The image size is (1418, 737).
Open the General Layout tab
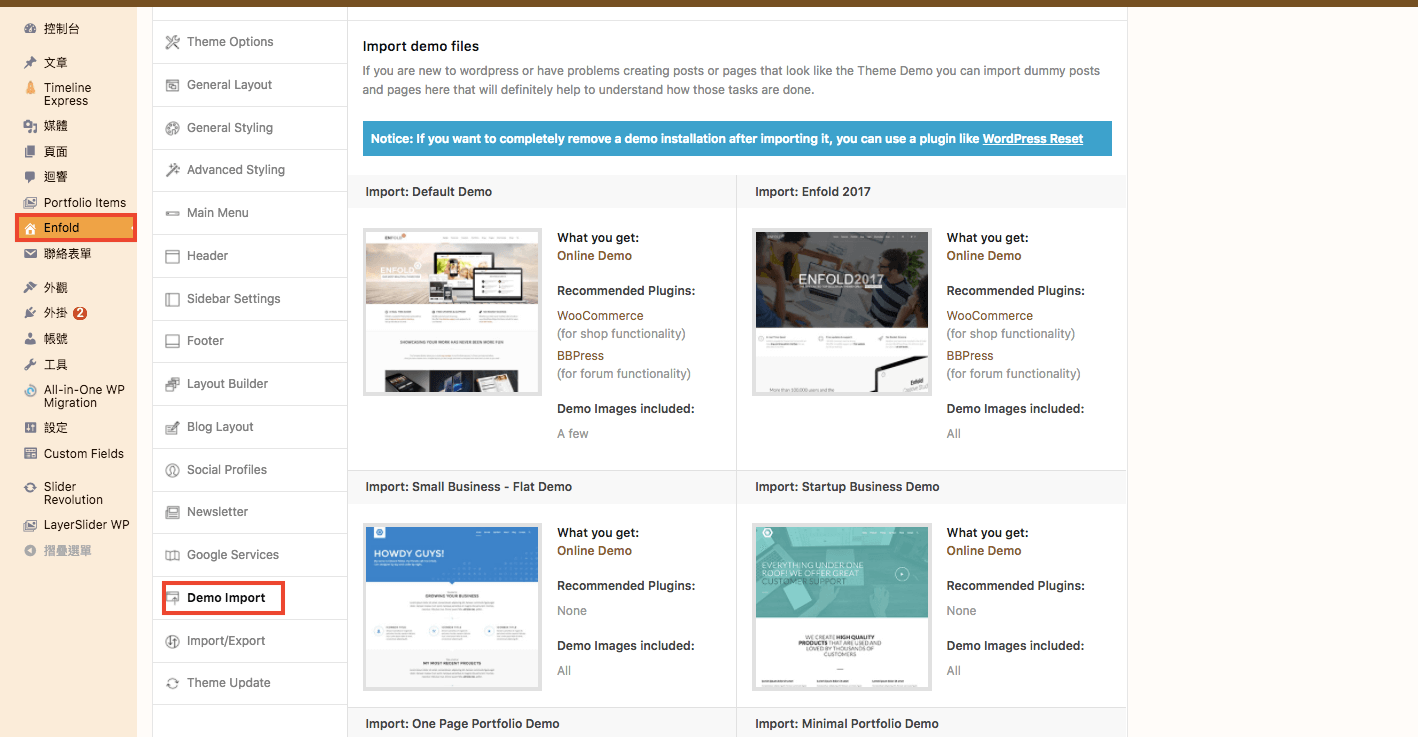coord(250,85)
